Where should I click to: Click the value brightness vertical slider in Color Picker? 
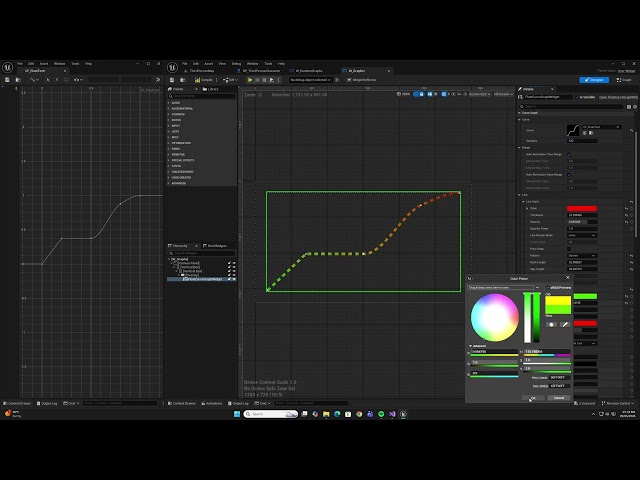click(x=537, y=318)
